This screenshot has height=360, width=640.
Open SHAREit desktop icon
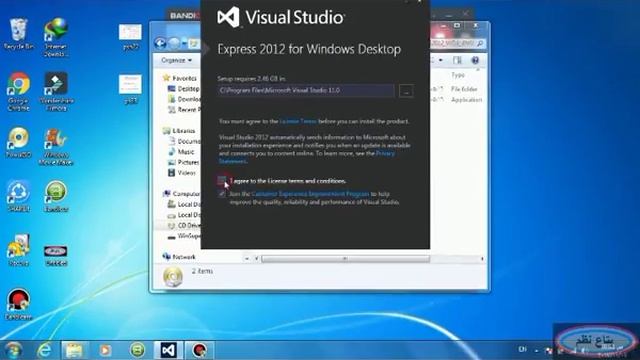tap(18, 196)
